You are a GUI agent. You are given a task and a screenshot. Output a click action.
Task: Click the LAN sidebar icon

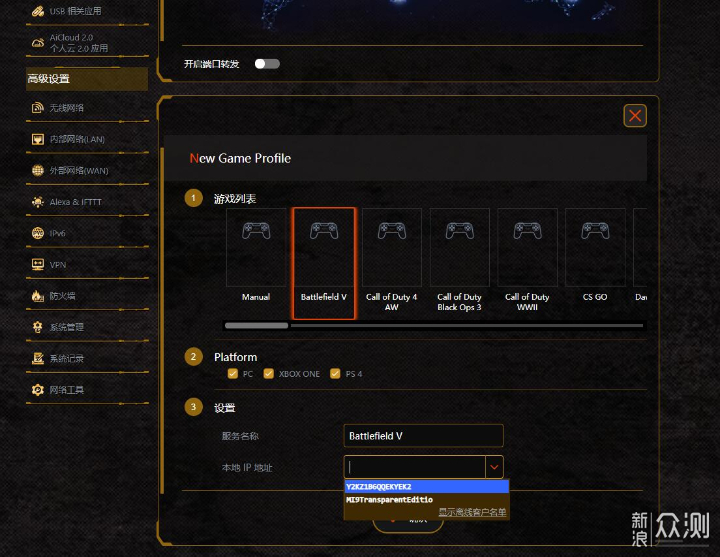click(38, 139)
